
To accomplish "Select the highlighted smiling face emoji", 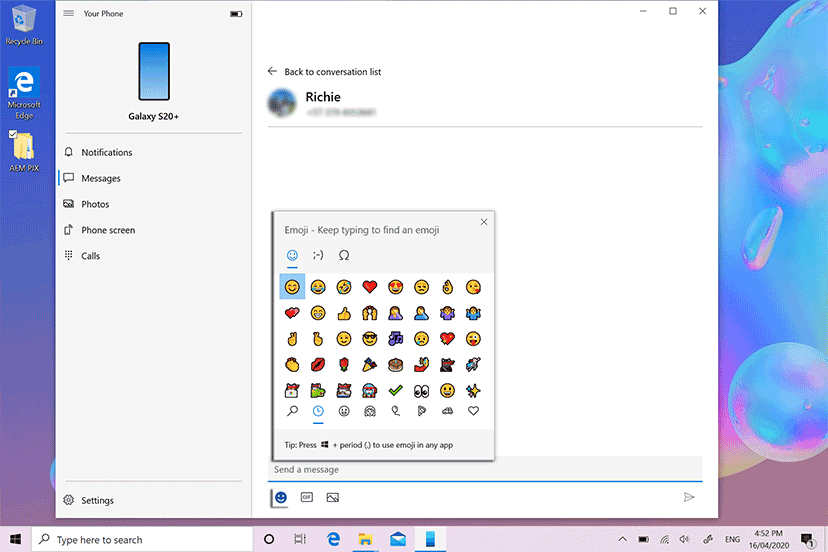I will point(292,287).
